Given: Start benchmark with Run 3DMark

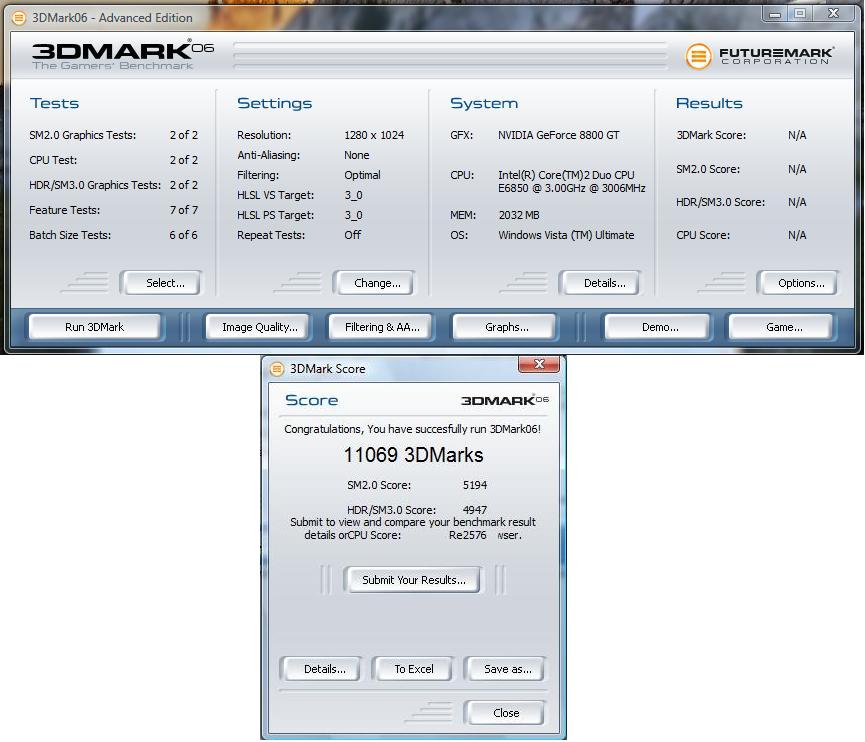Looking at the screenshot, I should [95, 327].
